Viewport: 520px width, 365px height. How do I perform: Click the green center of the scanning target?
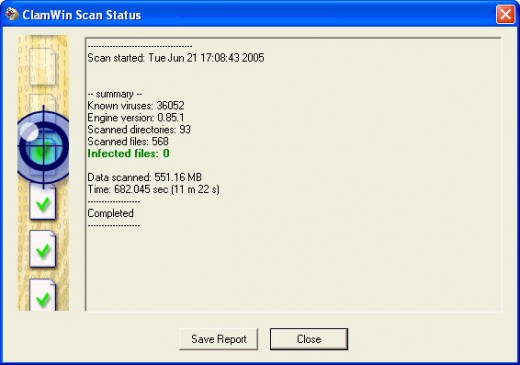[42, 151]
